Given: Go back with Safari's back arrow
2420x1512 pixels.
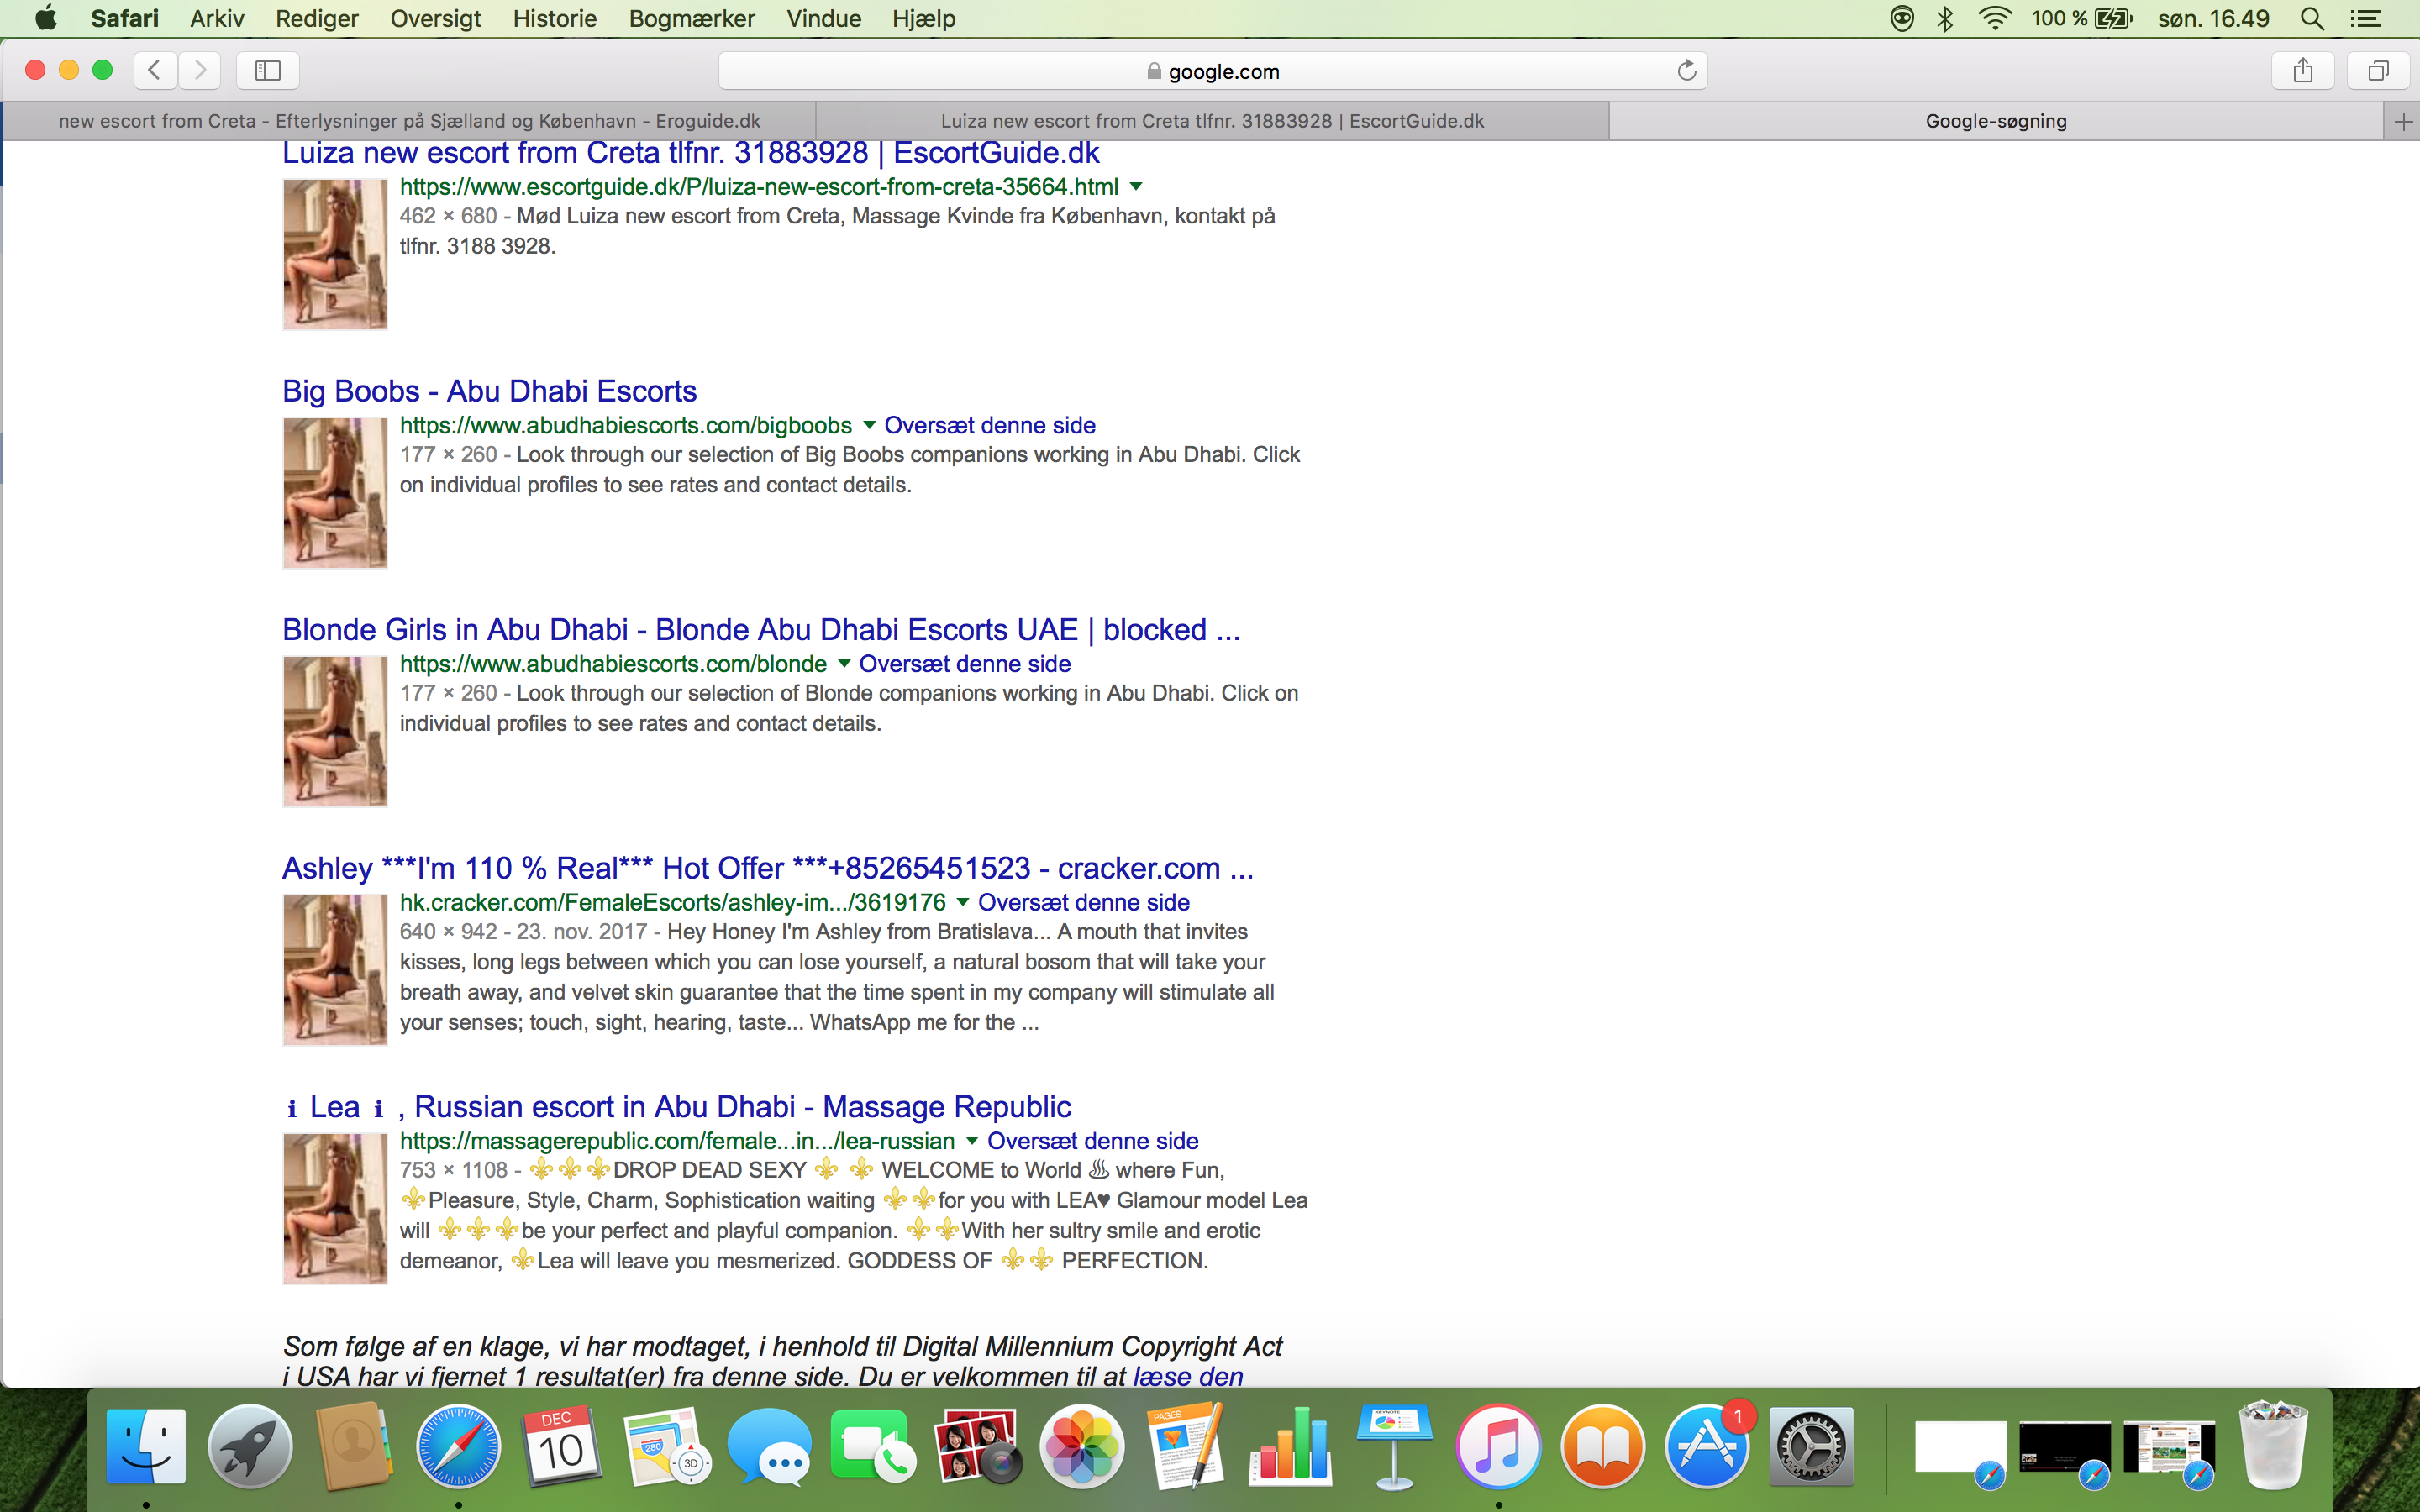Looking at the screenshot, I should click(155, 70).
